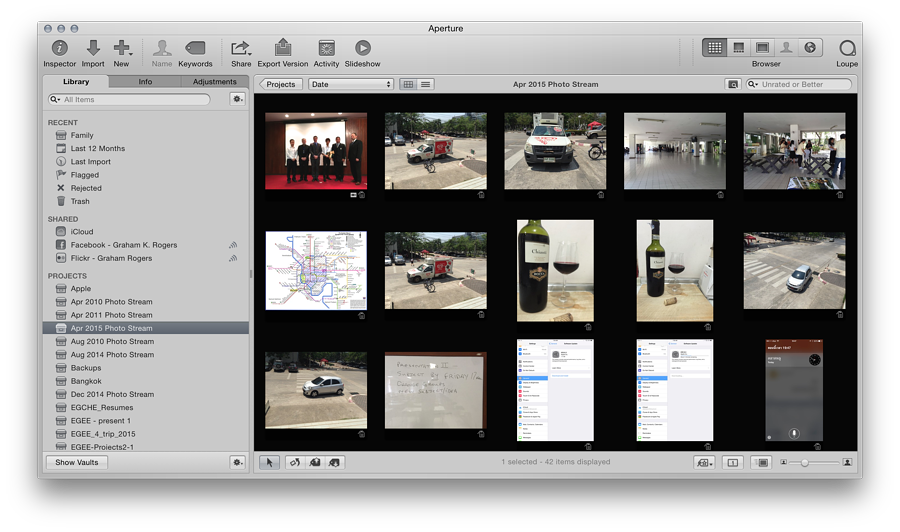Click the iCloud shared icon

pos(61,231)
